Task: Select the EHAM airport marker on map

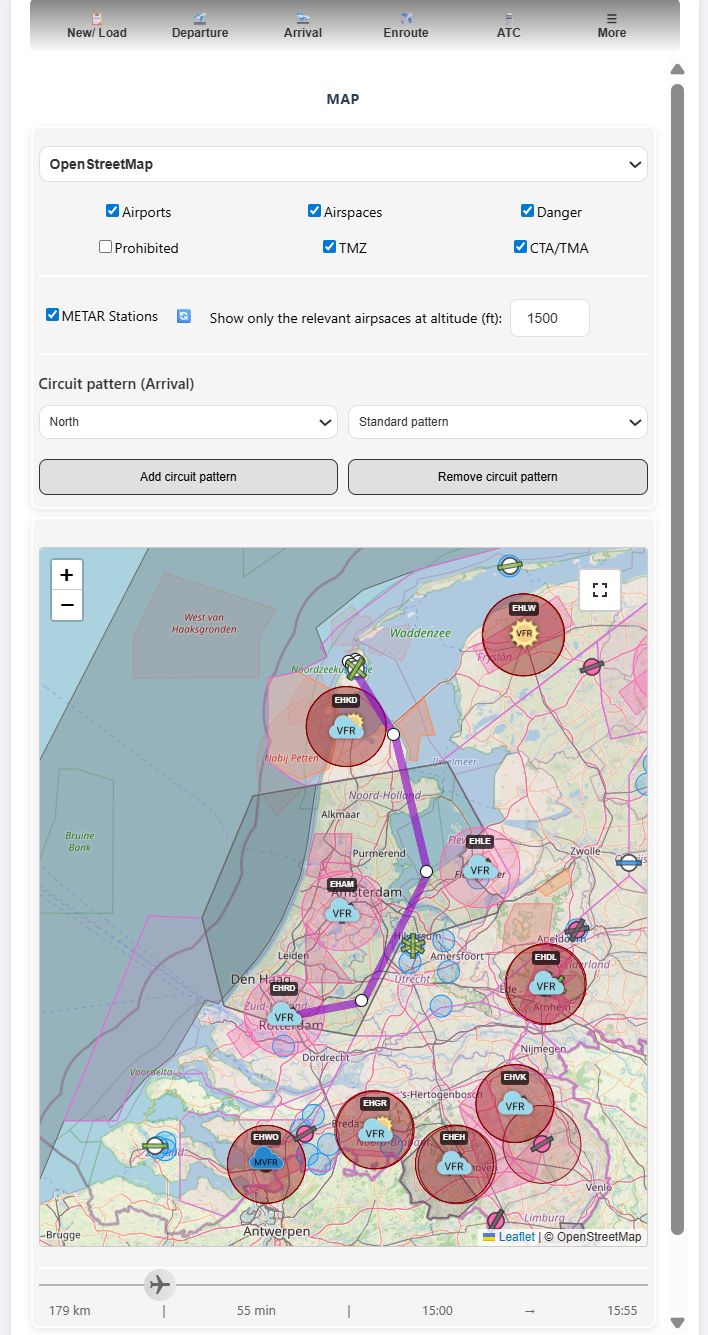Action: coord(342,910)
